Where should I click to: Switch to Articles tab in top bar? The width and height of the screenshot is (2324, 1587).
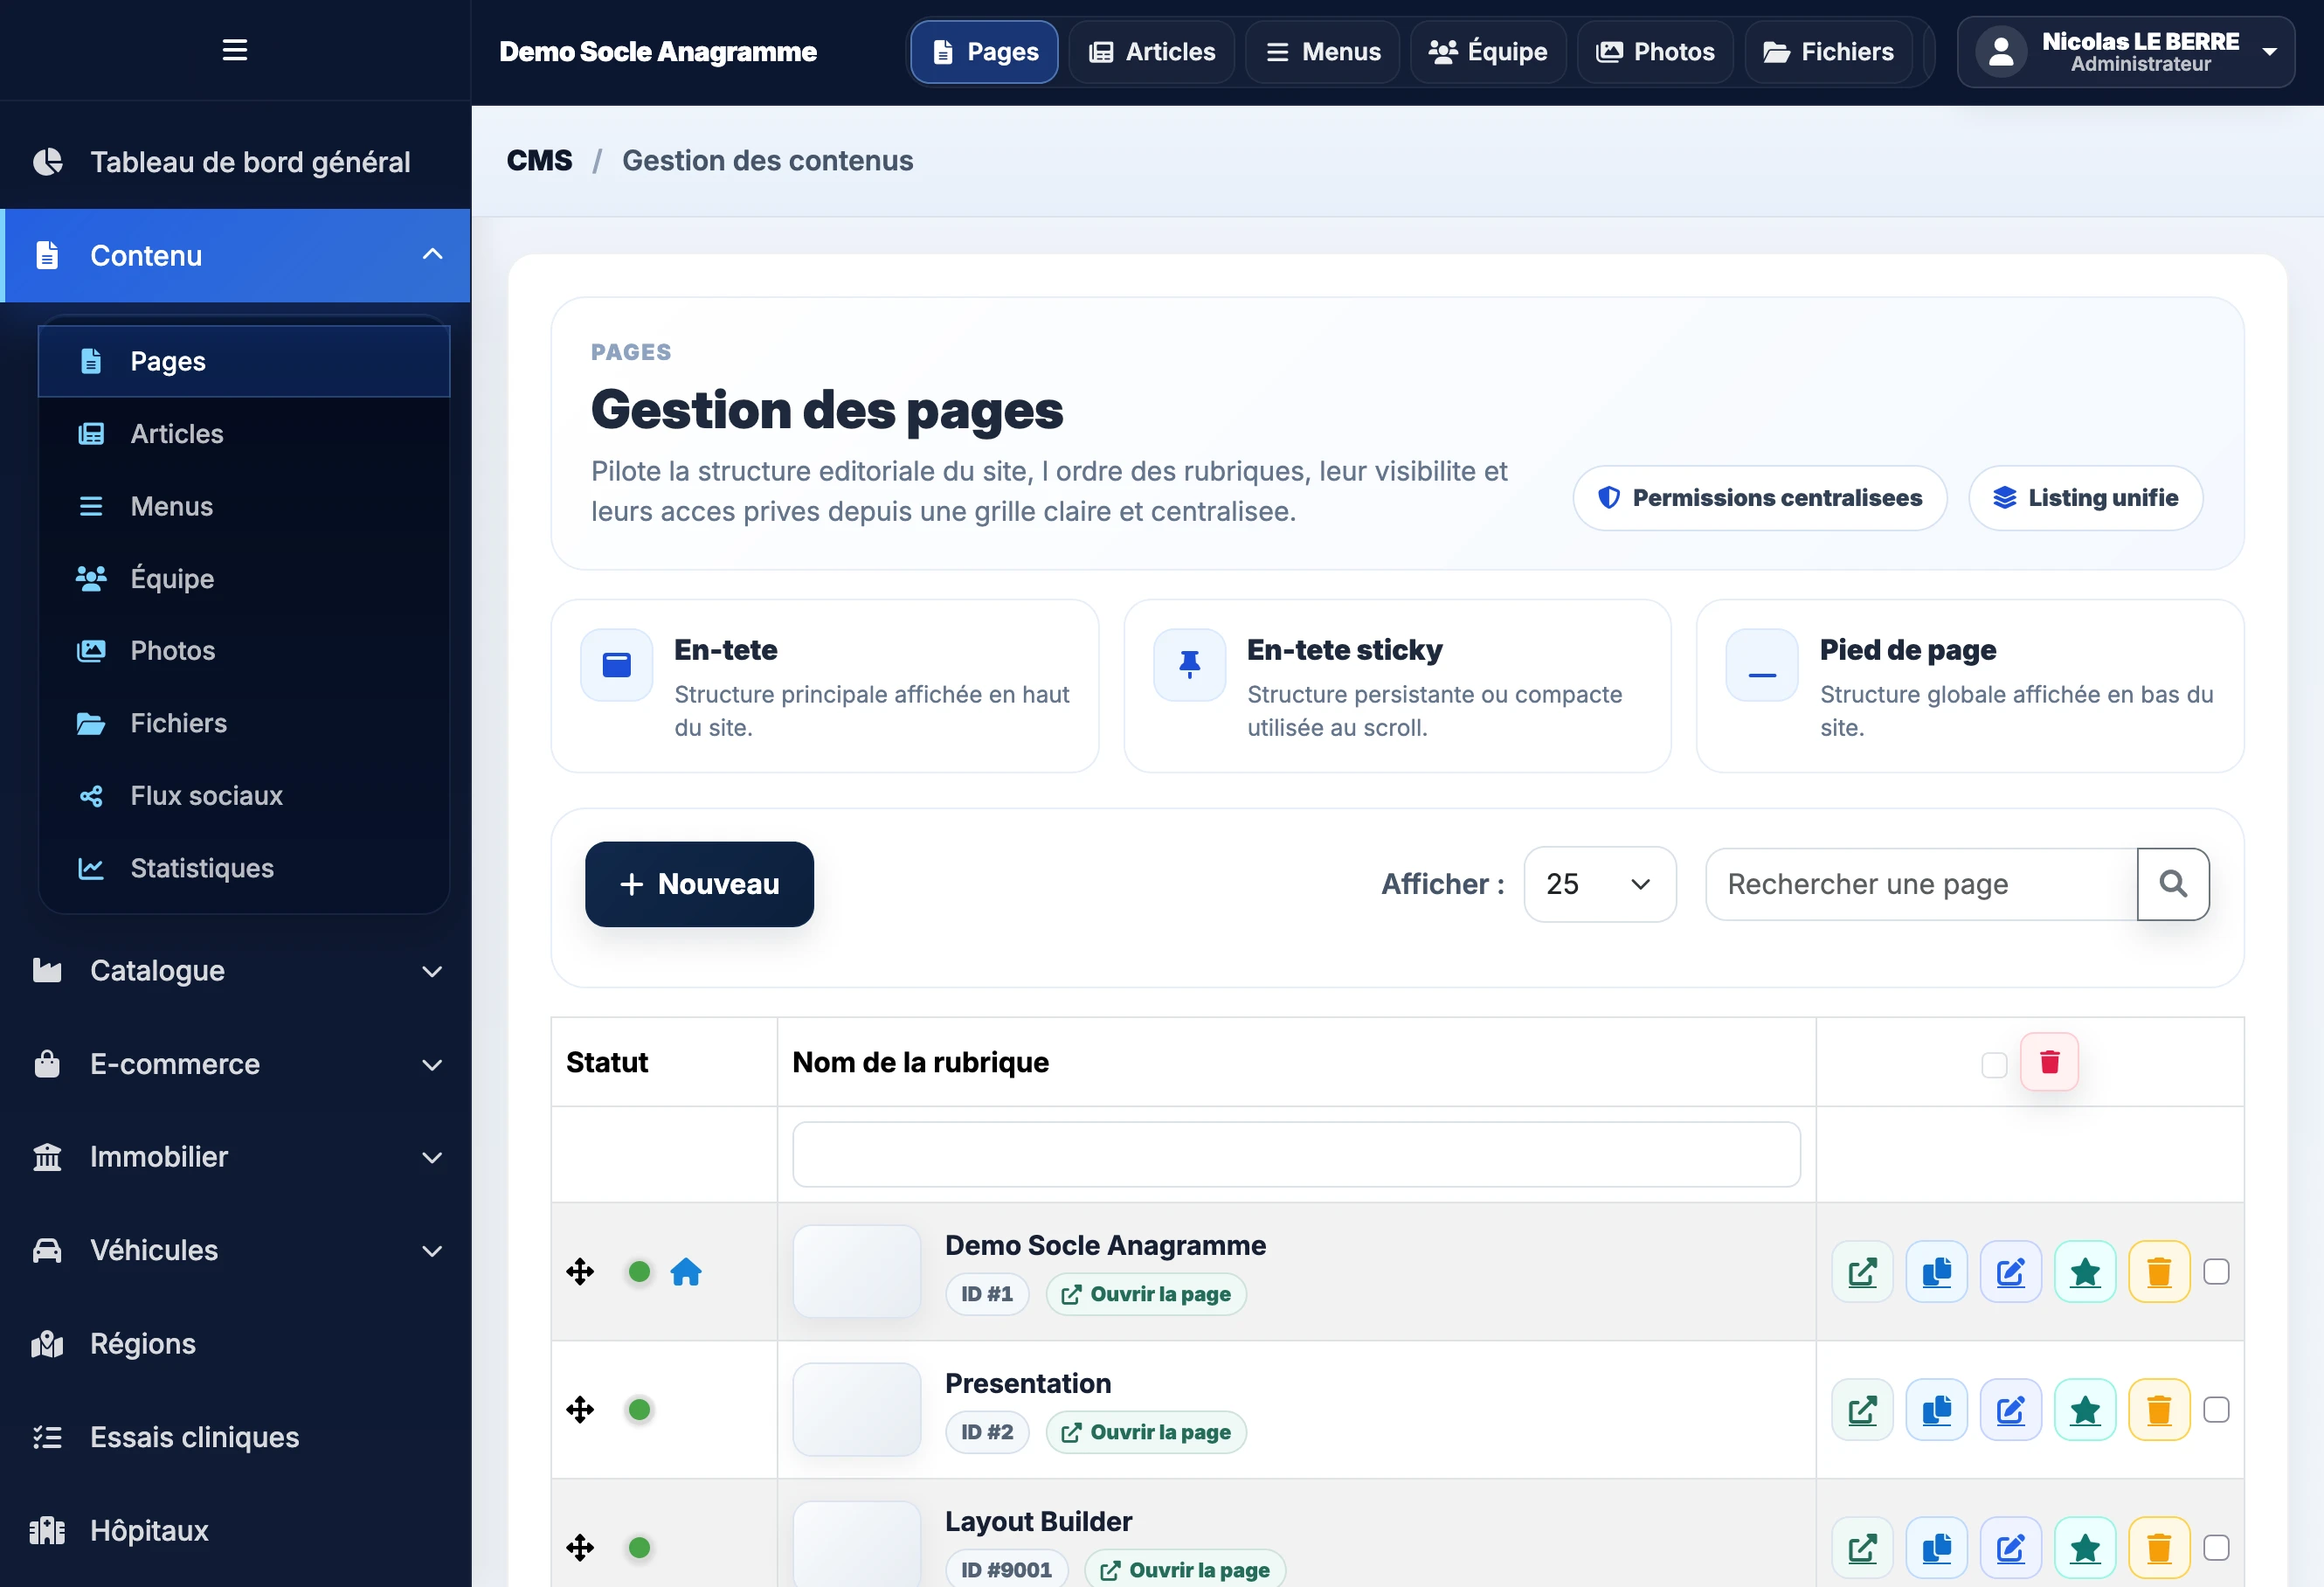[1151, 52]
